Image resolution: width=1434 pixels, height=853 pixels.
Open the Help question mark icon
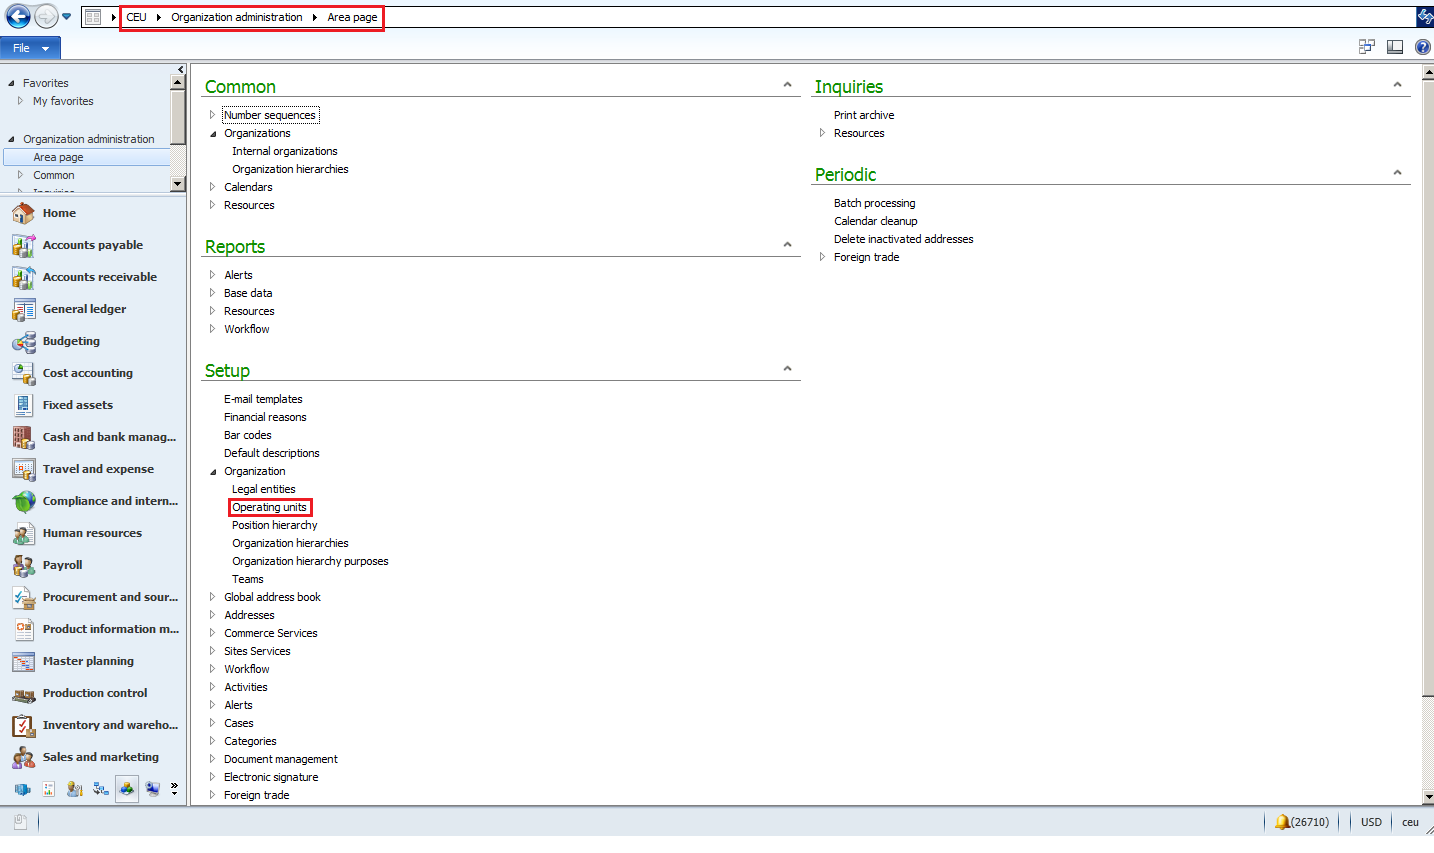click(x=1422, y=47)
